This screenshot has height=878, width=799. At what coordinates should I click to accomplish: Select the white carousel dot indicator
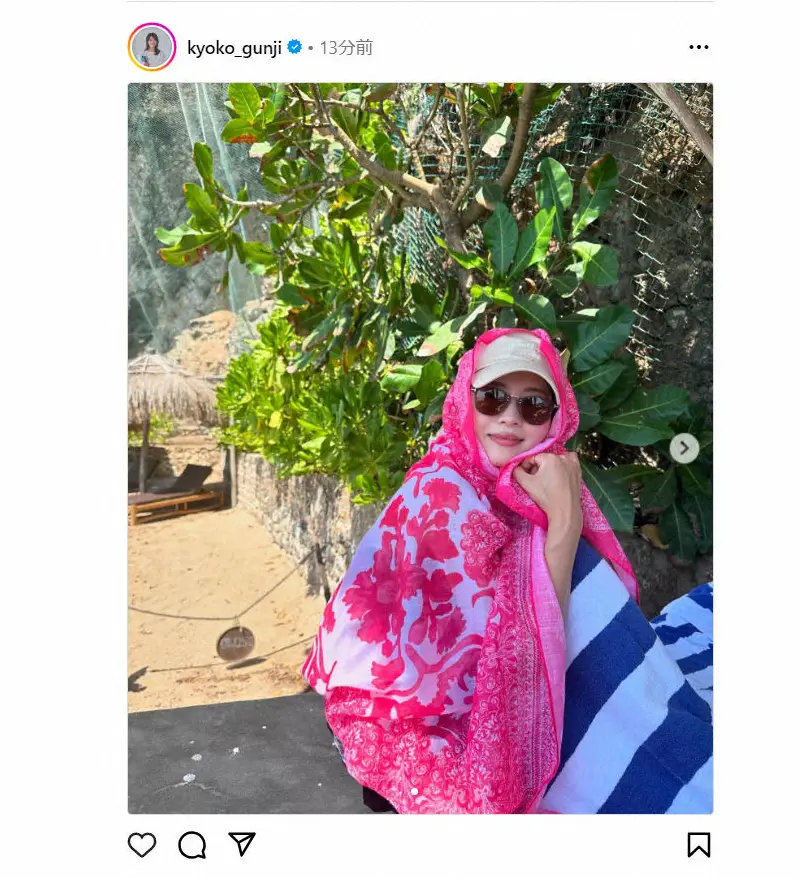point(414,791)
